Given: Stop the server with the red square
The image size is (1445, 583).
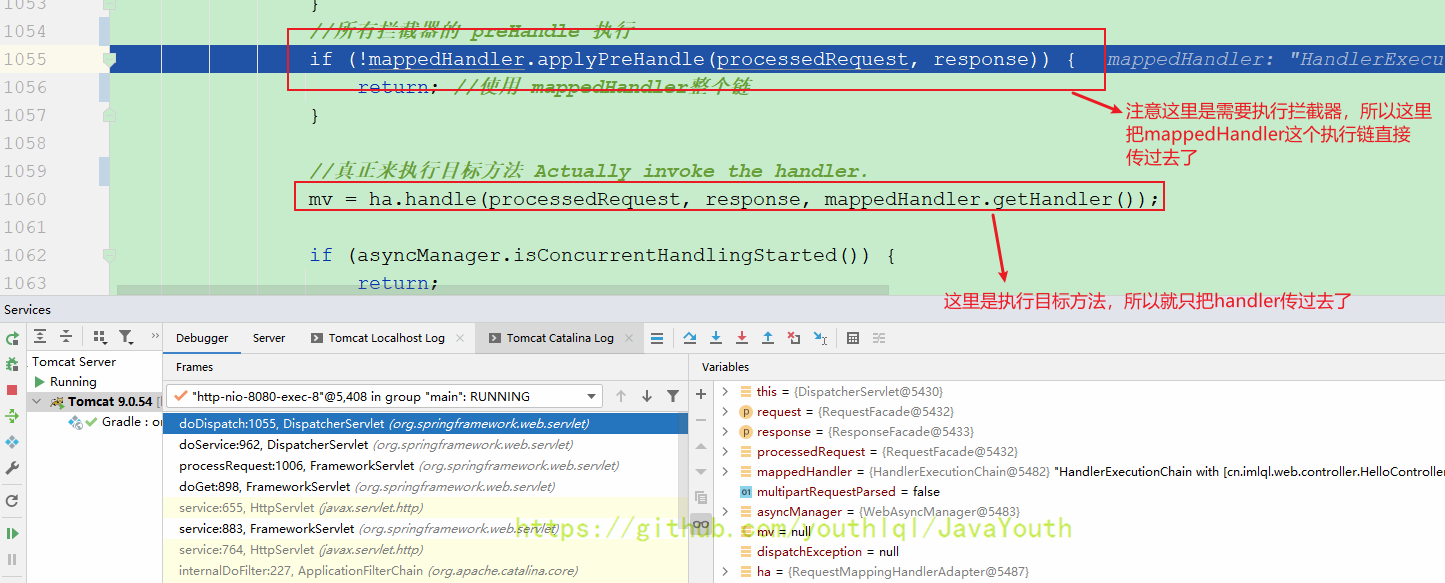Looking at the screenshot, I should [12, 390].
